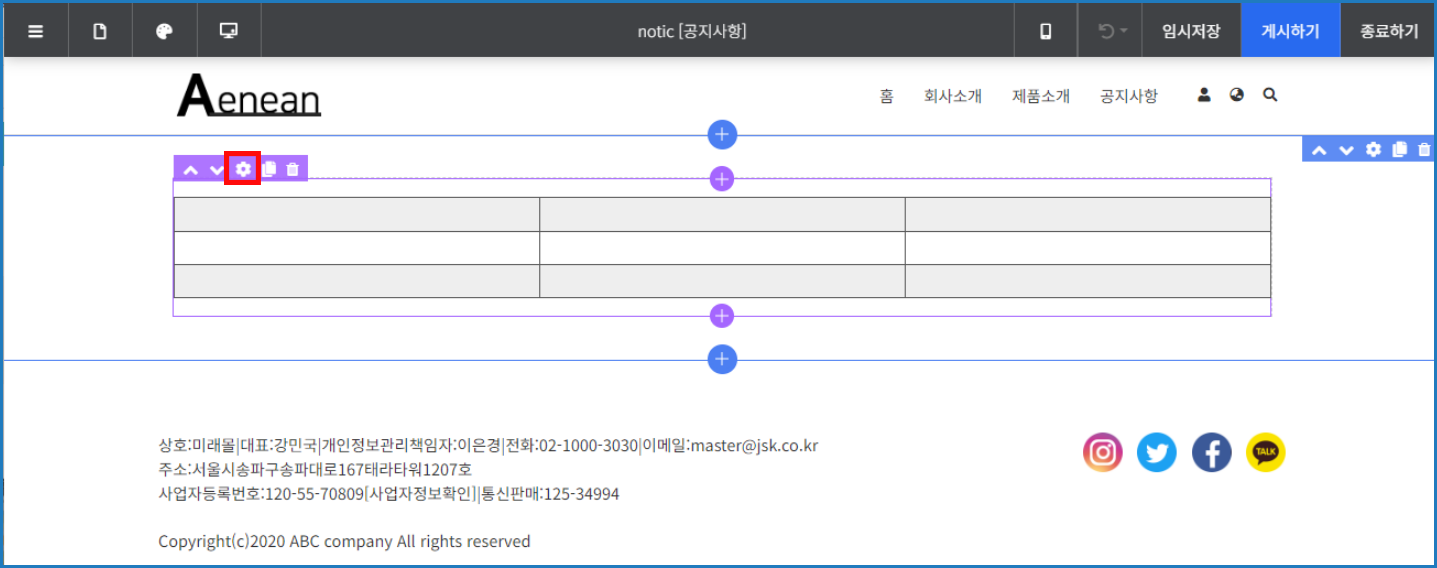Click the 임시저장 save draft button

(1190, 31)
